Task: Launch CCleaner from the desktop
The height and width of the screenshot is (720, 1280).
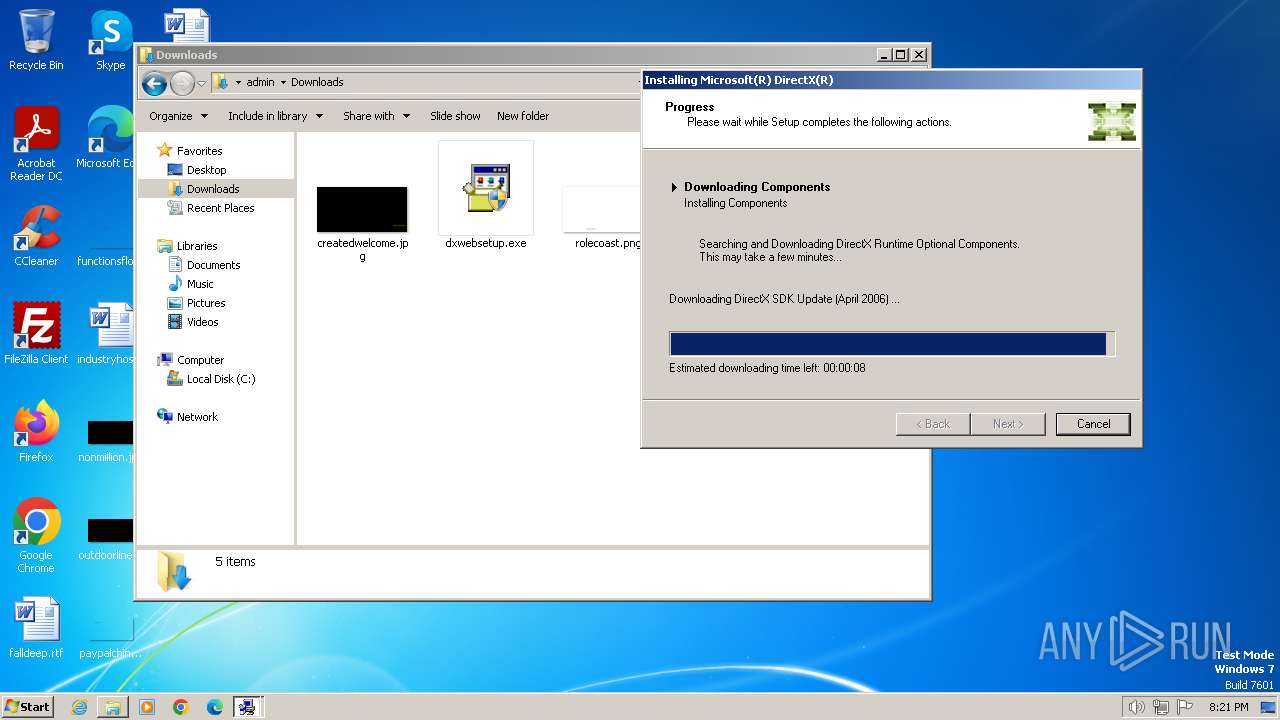Action: point(36,236)
